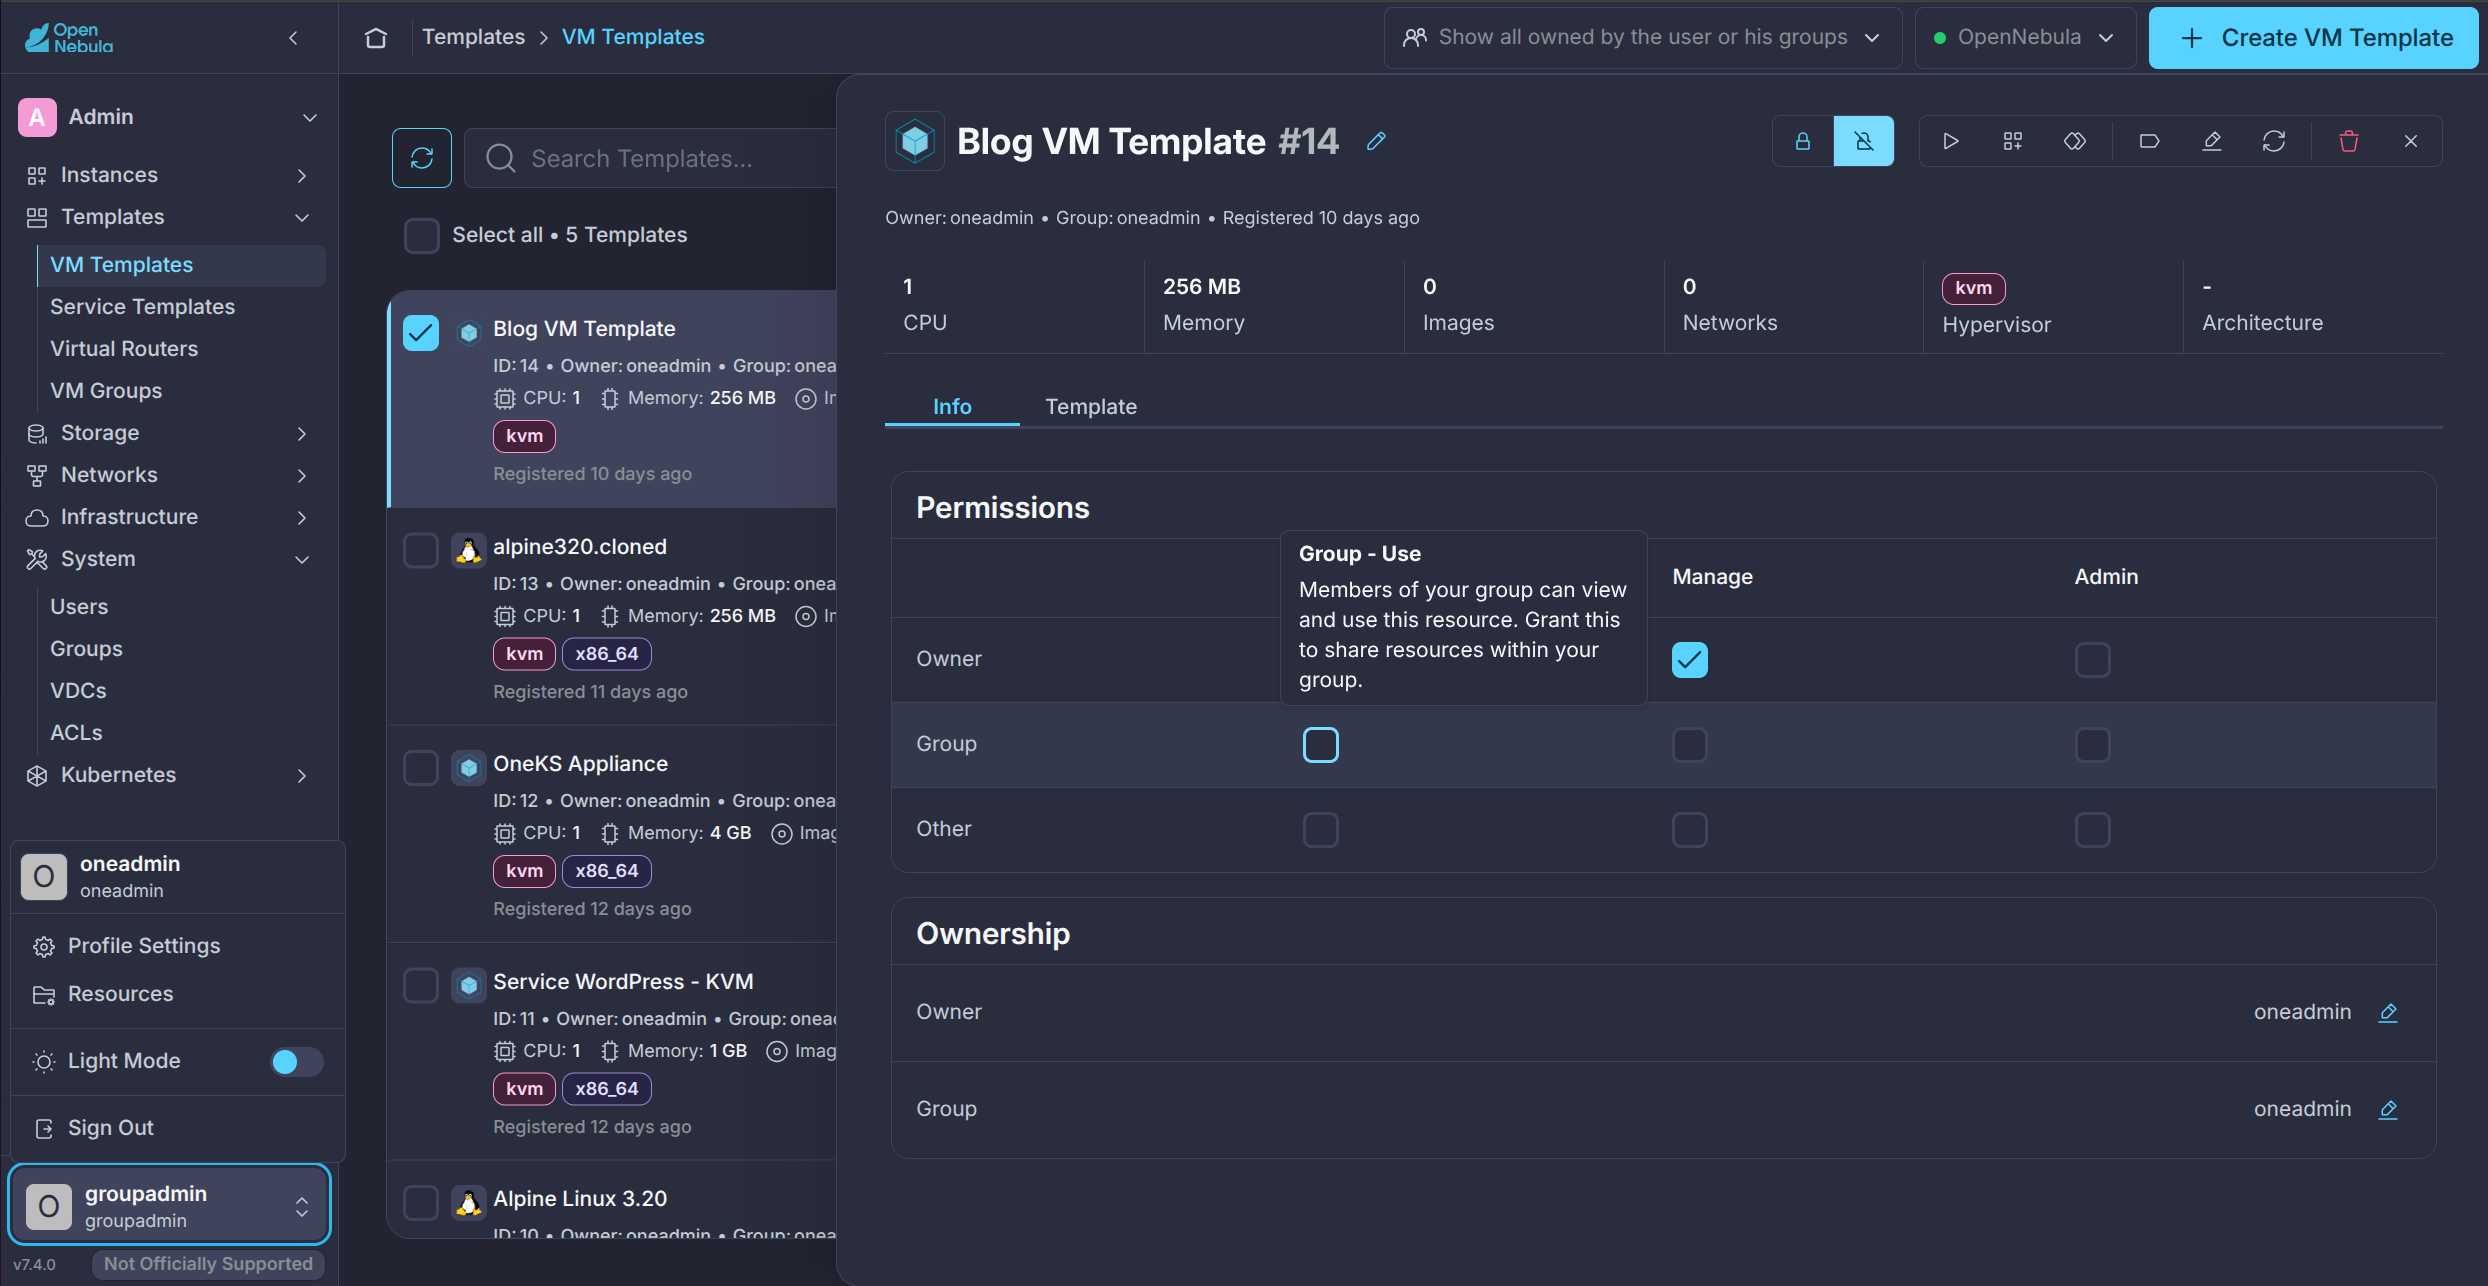
Task: Open ACLs under System
Action: (x=76, y=733)
